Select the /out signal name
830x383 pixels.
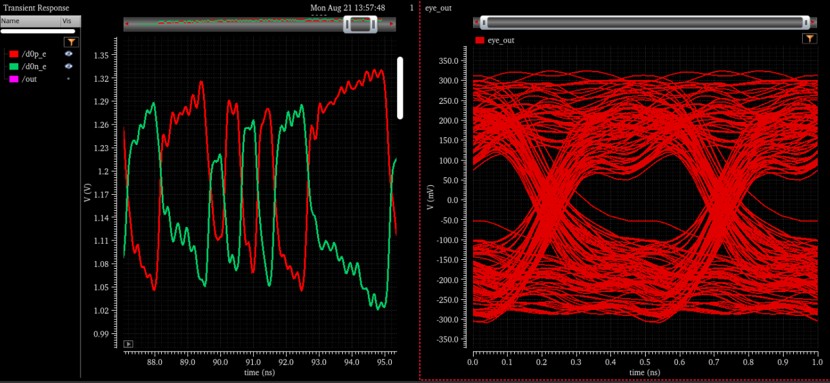[29, 79]
